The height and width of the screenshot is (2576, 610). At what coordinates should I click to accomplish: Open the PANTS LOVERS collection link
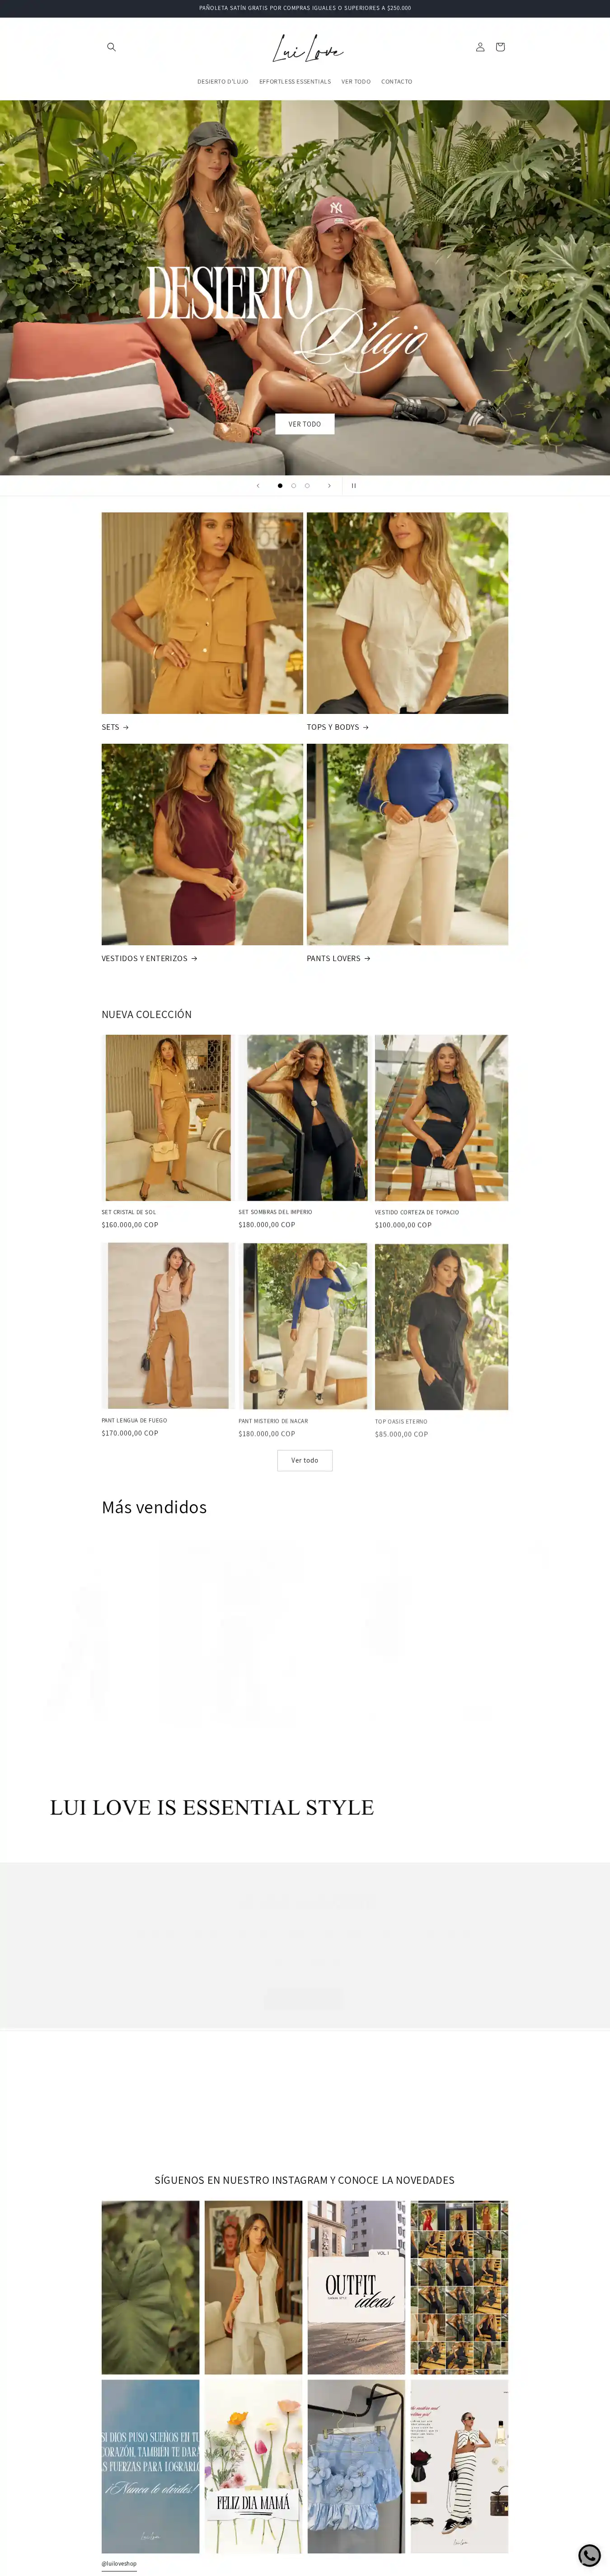339,958
